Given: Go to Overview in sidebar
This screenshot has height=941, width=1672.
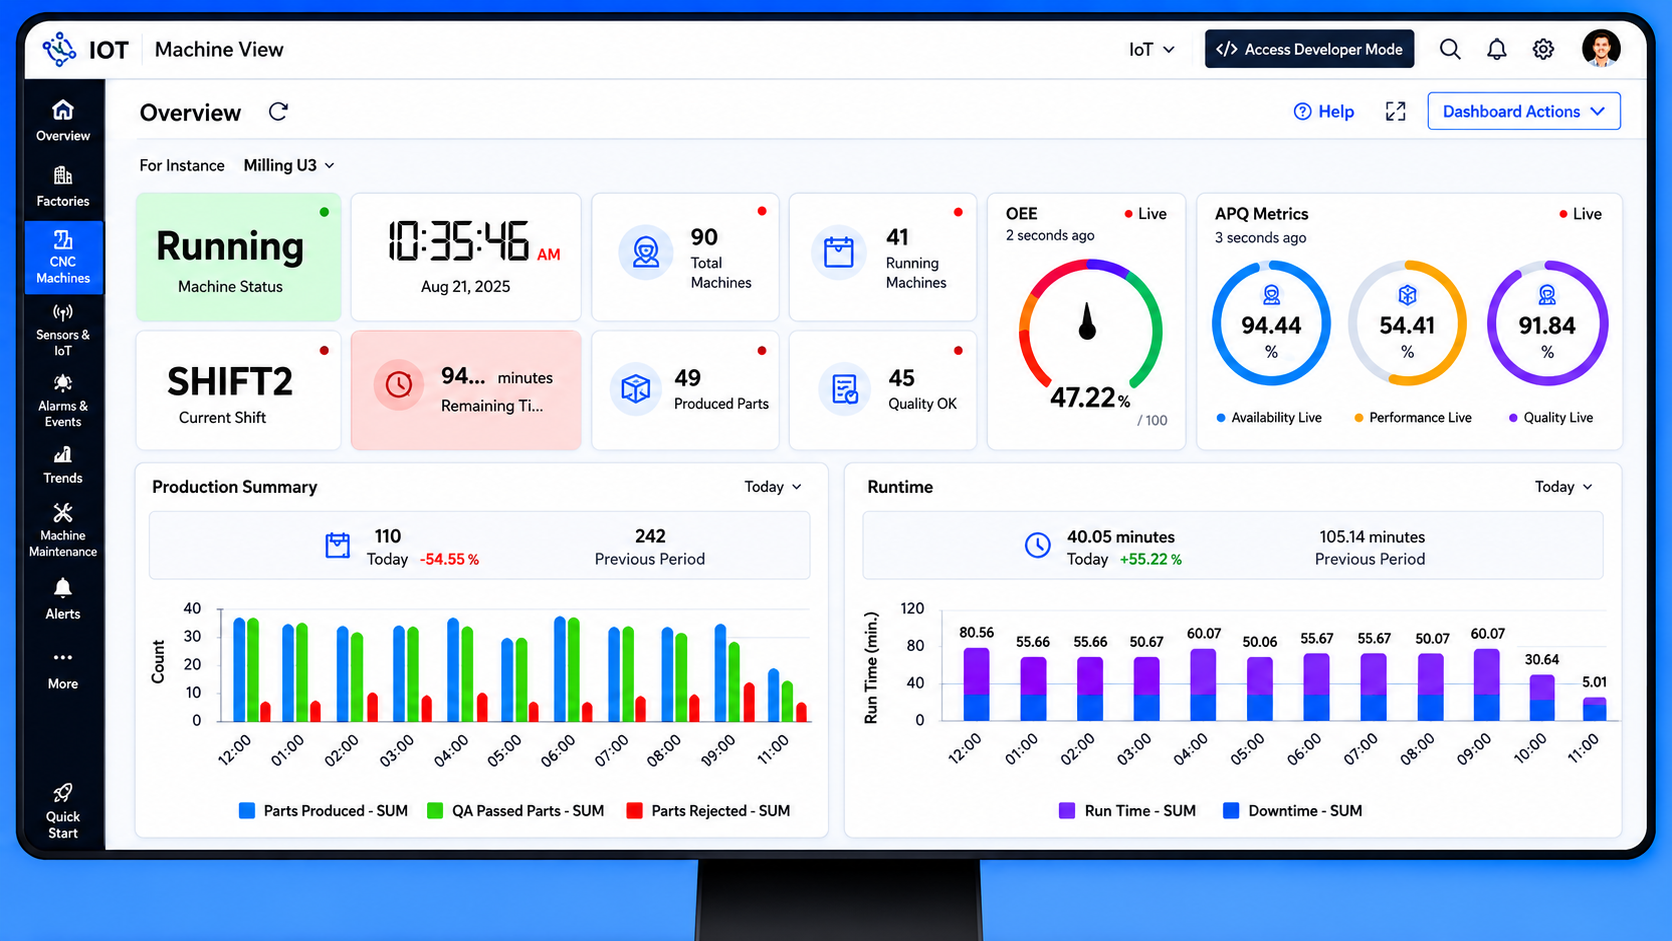Looking at the screenshot, I should tap(63, 120).
